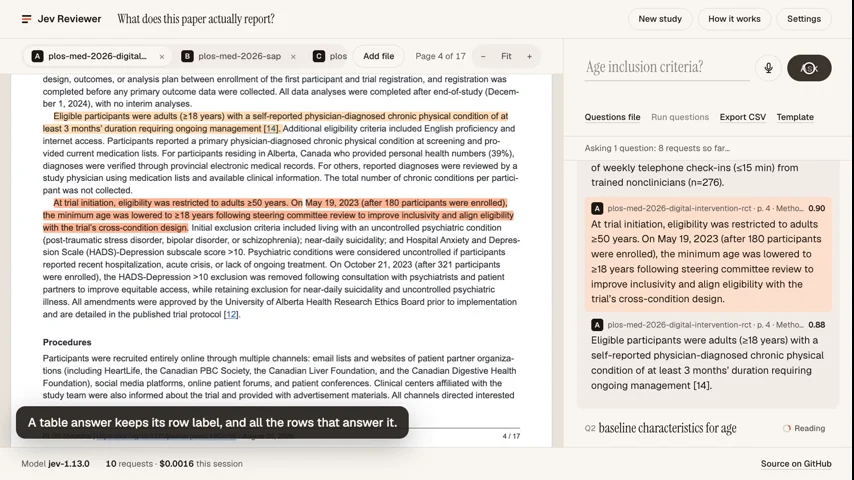Open How it works
The height and width of the screenshot is (480, 854).
tap(734, 19)
